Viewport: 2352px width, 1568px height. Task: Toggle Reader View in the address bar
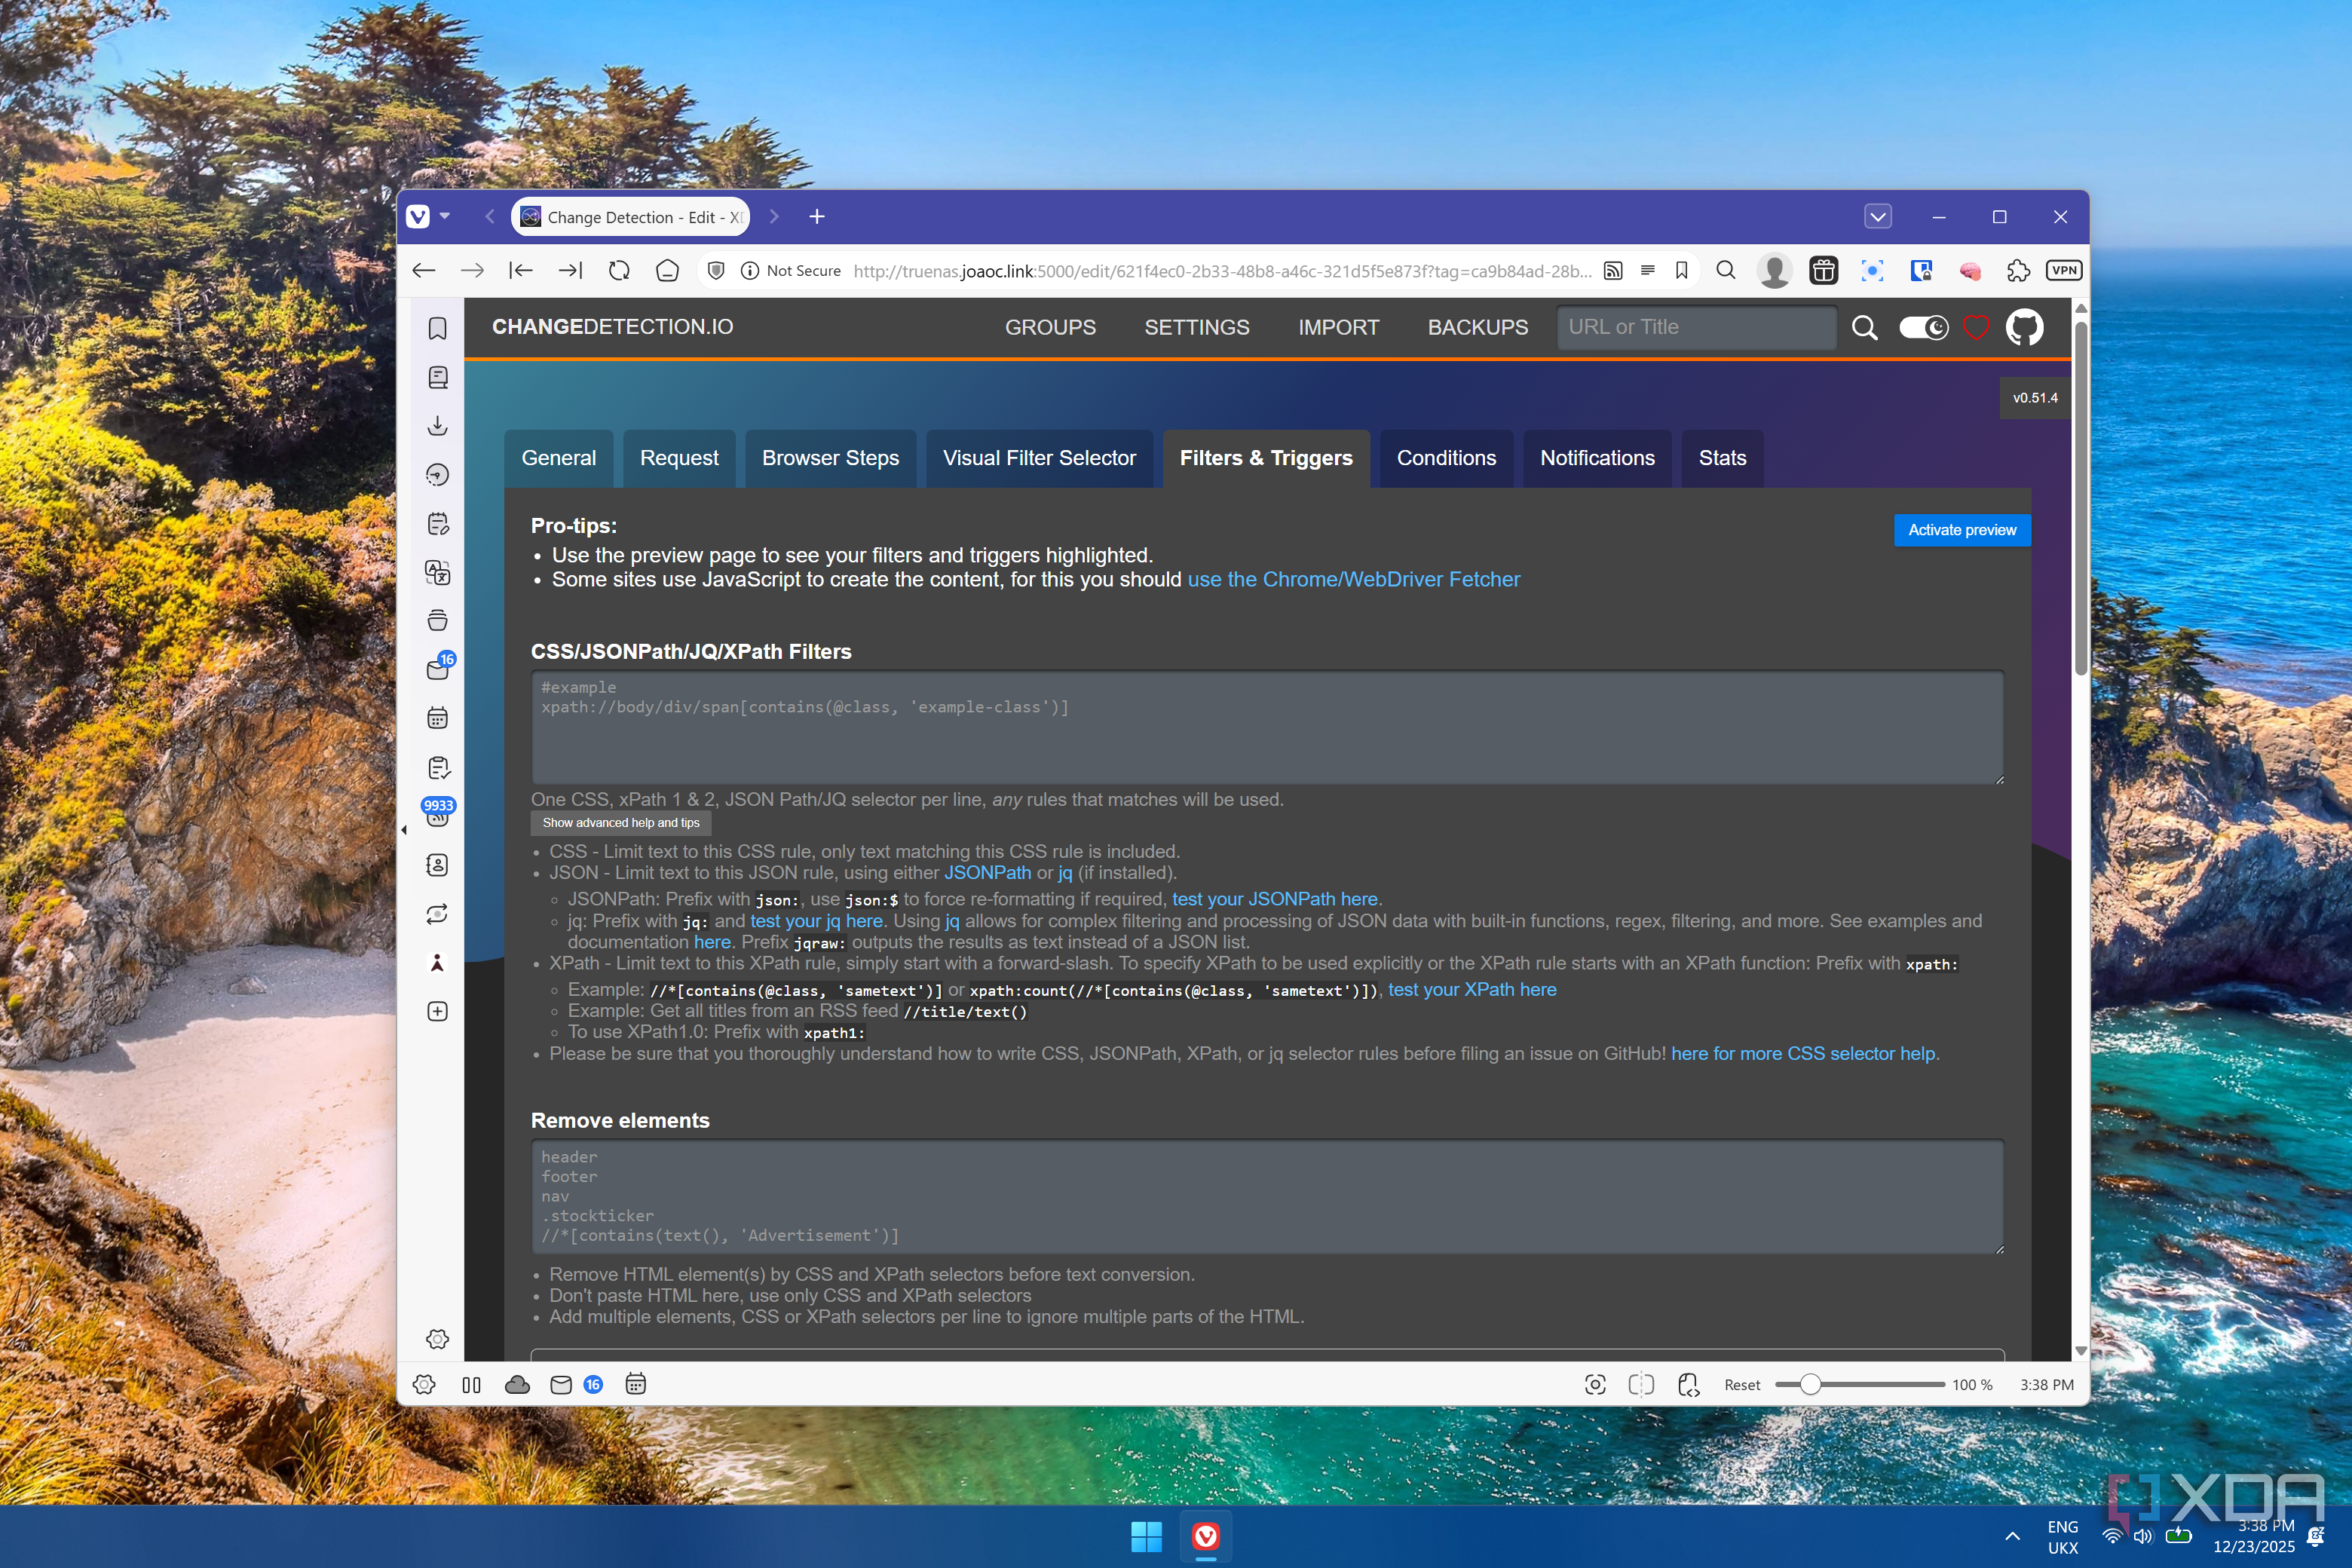[1647, 270]
